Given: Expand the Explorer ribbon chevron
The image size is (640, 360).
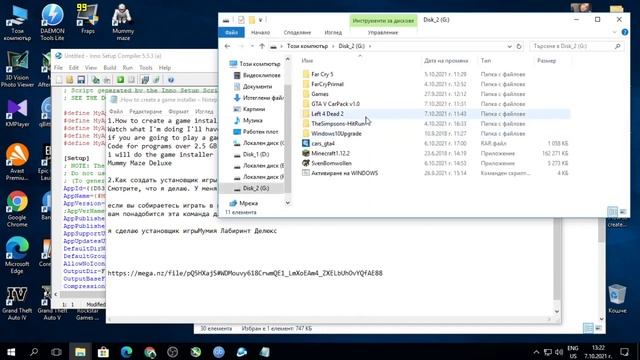Looking at the screenshot, I should point(615,32).
